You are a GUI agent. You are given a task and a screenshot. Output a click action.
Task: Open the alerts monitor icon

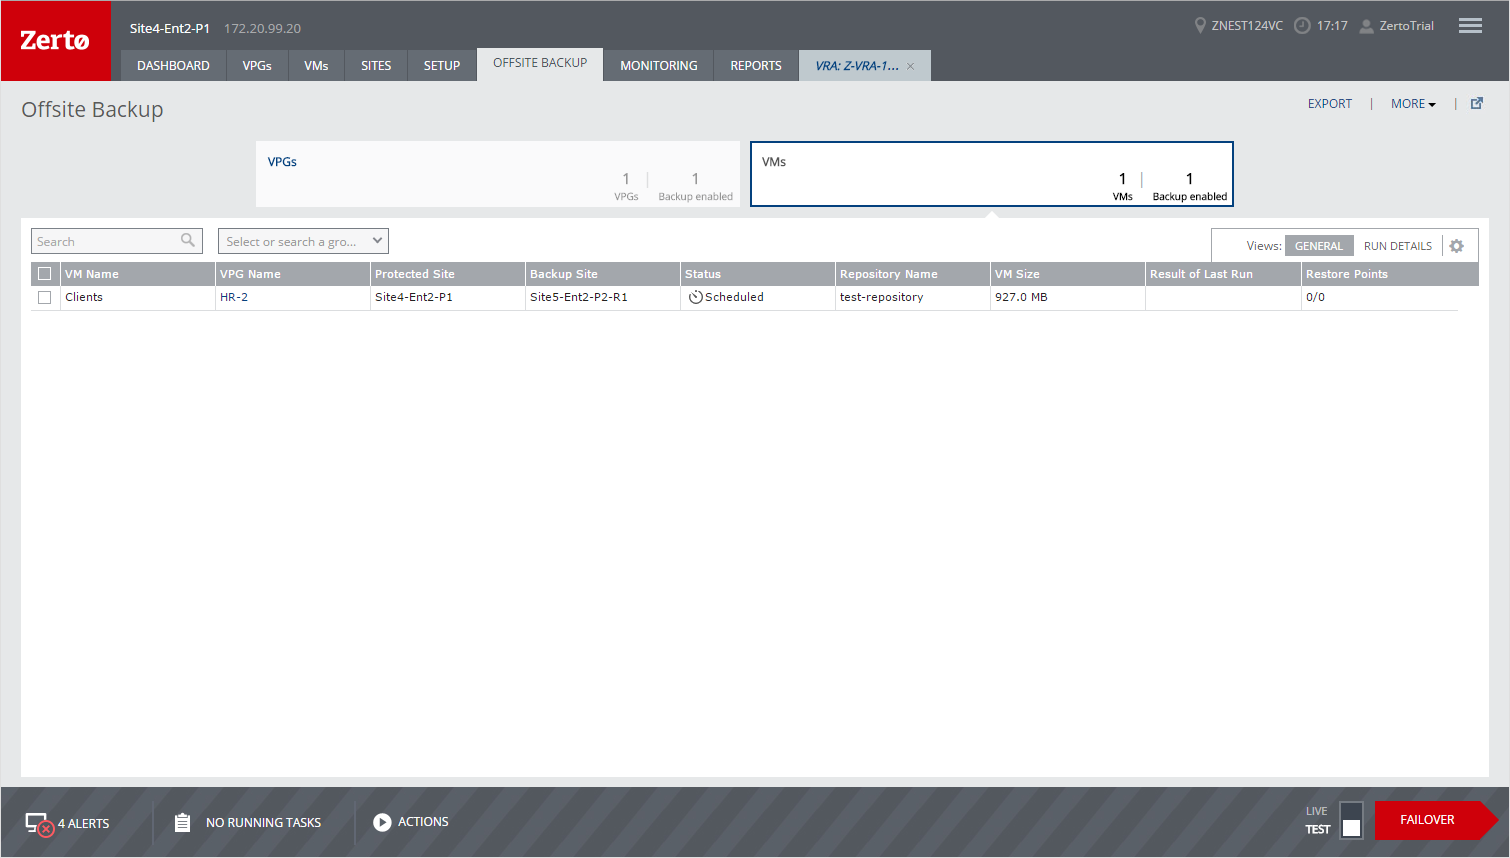click(39, 824)
